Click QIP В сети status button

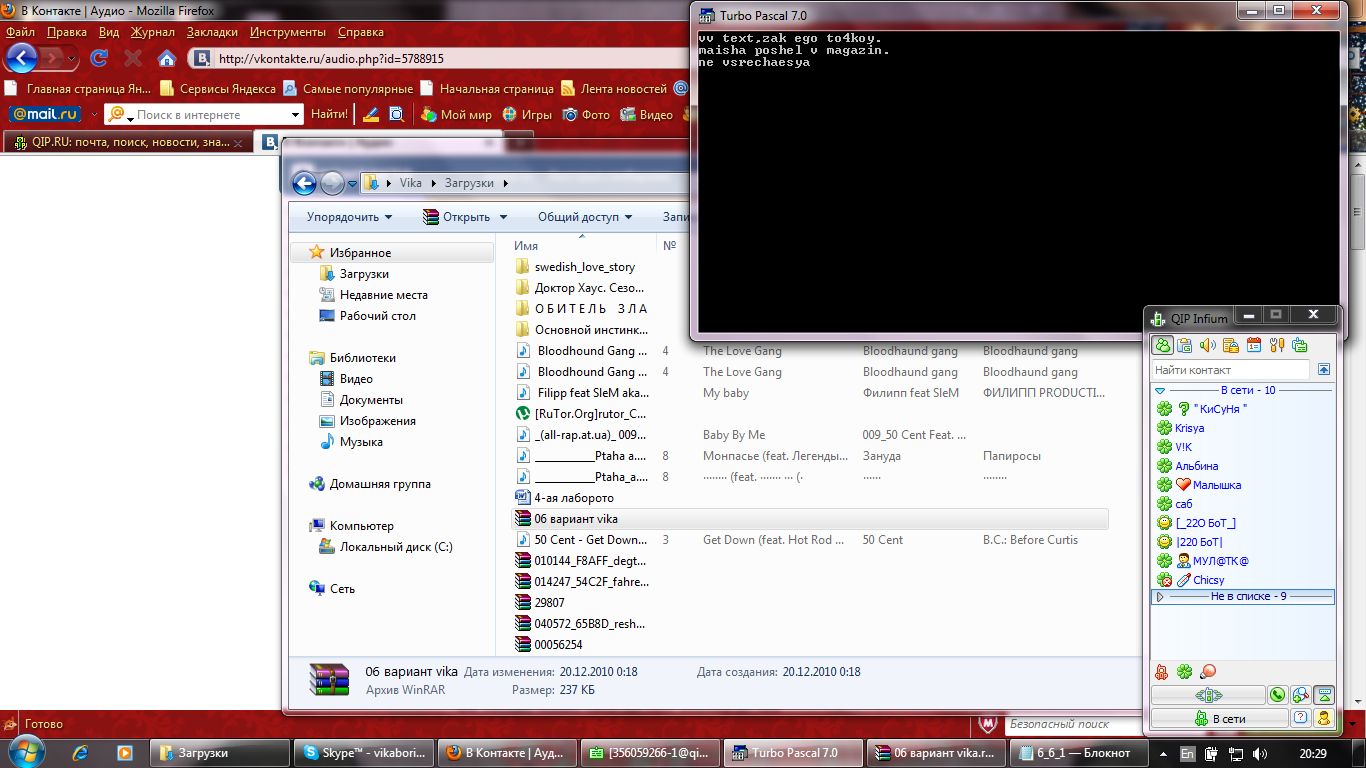tap(1219, 718)
